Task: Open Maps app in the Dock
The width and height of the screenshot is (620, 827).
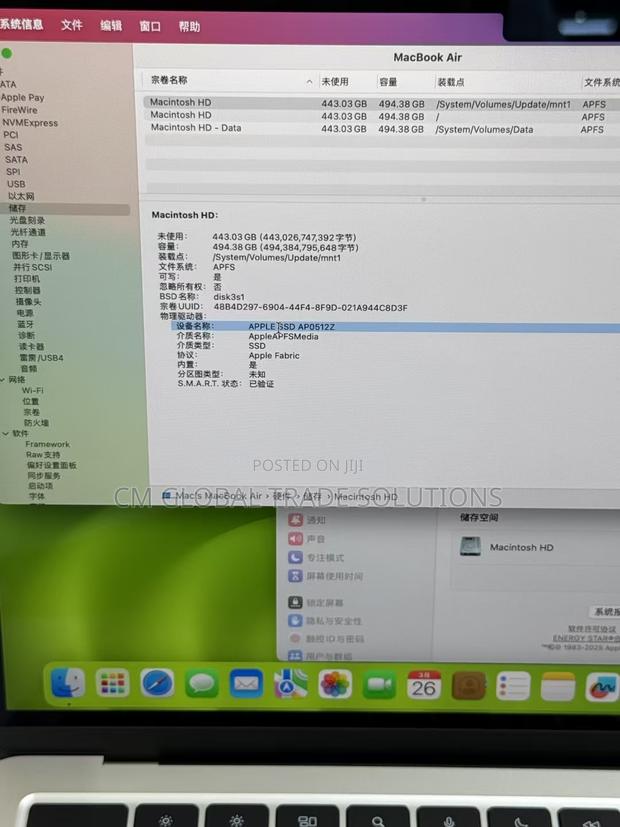Action: [x=290, y=684]
